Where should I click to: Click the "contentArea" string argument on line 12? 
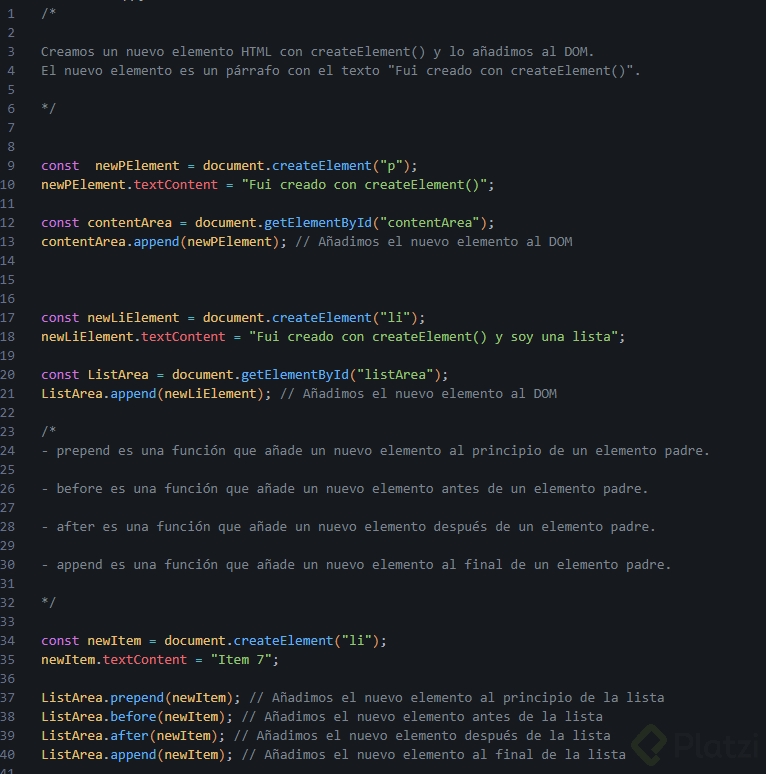click(429, 223)
